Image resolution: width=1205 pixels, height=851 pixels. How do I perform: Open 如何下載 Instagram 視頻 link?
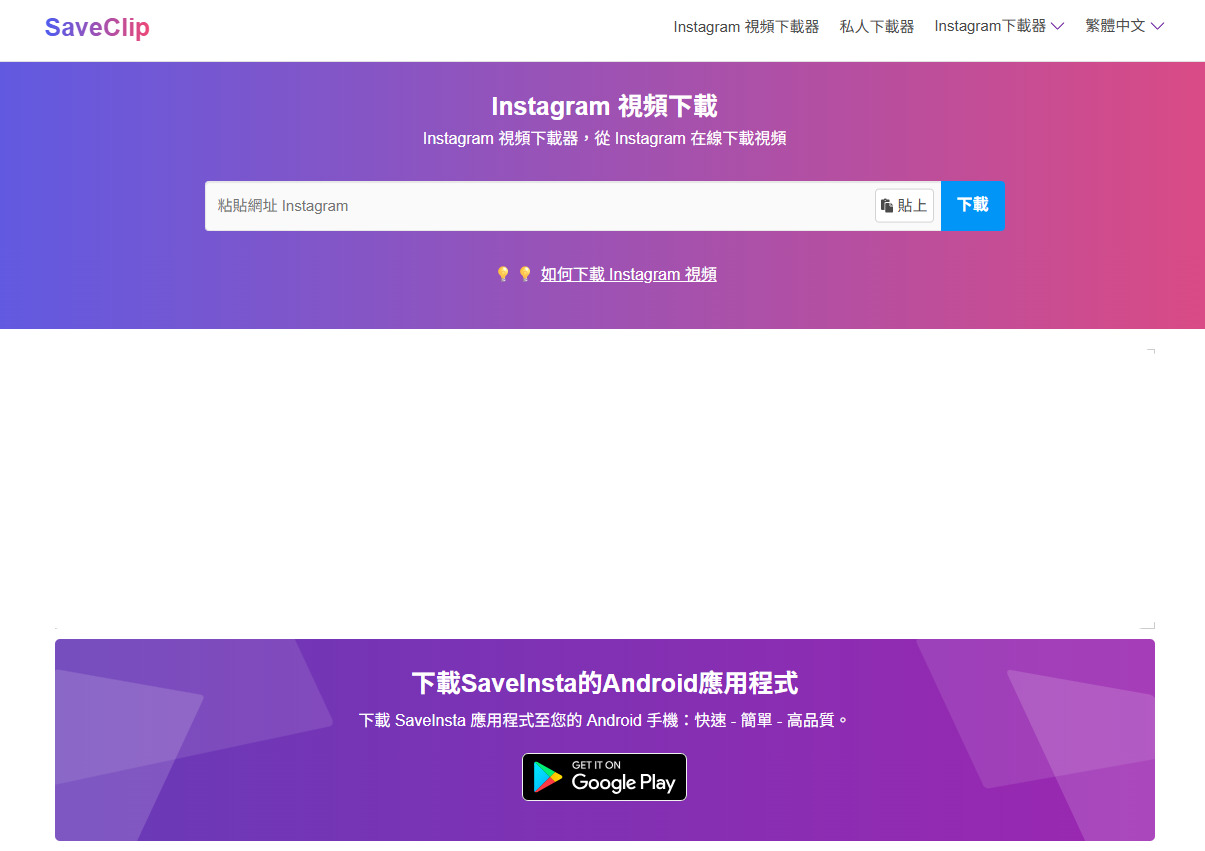(628, 274)
